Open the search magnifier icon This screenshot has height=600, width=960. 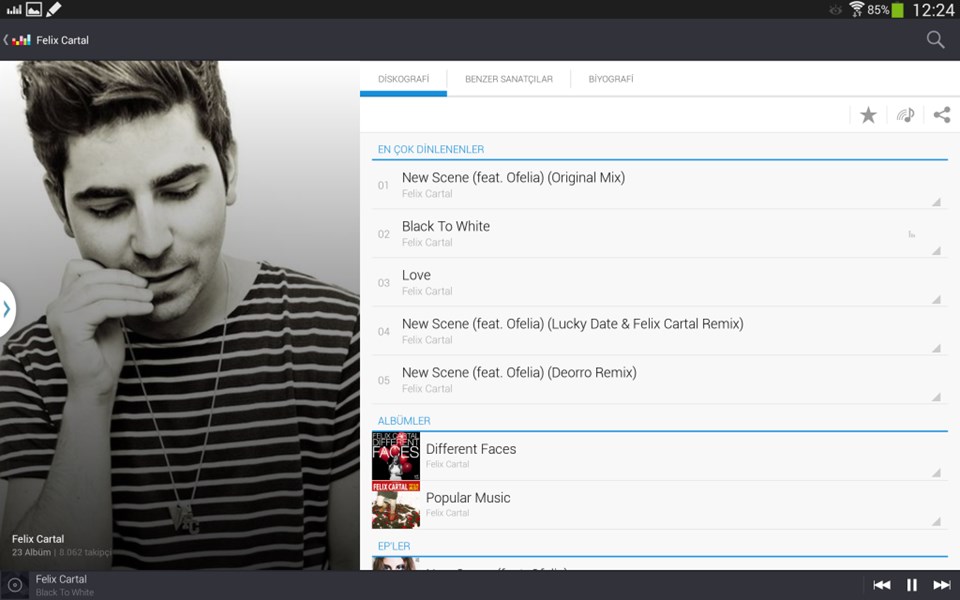(x=935, y=40)
